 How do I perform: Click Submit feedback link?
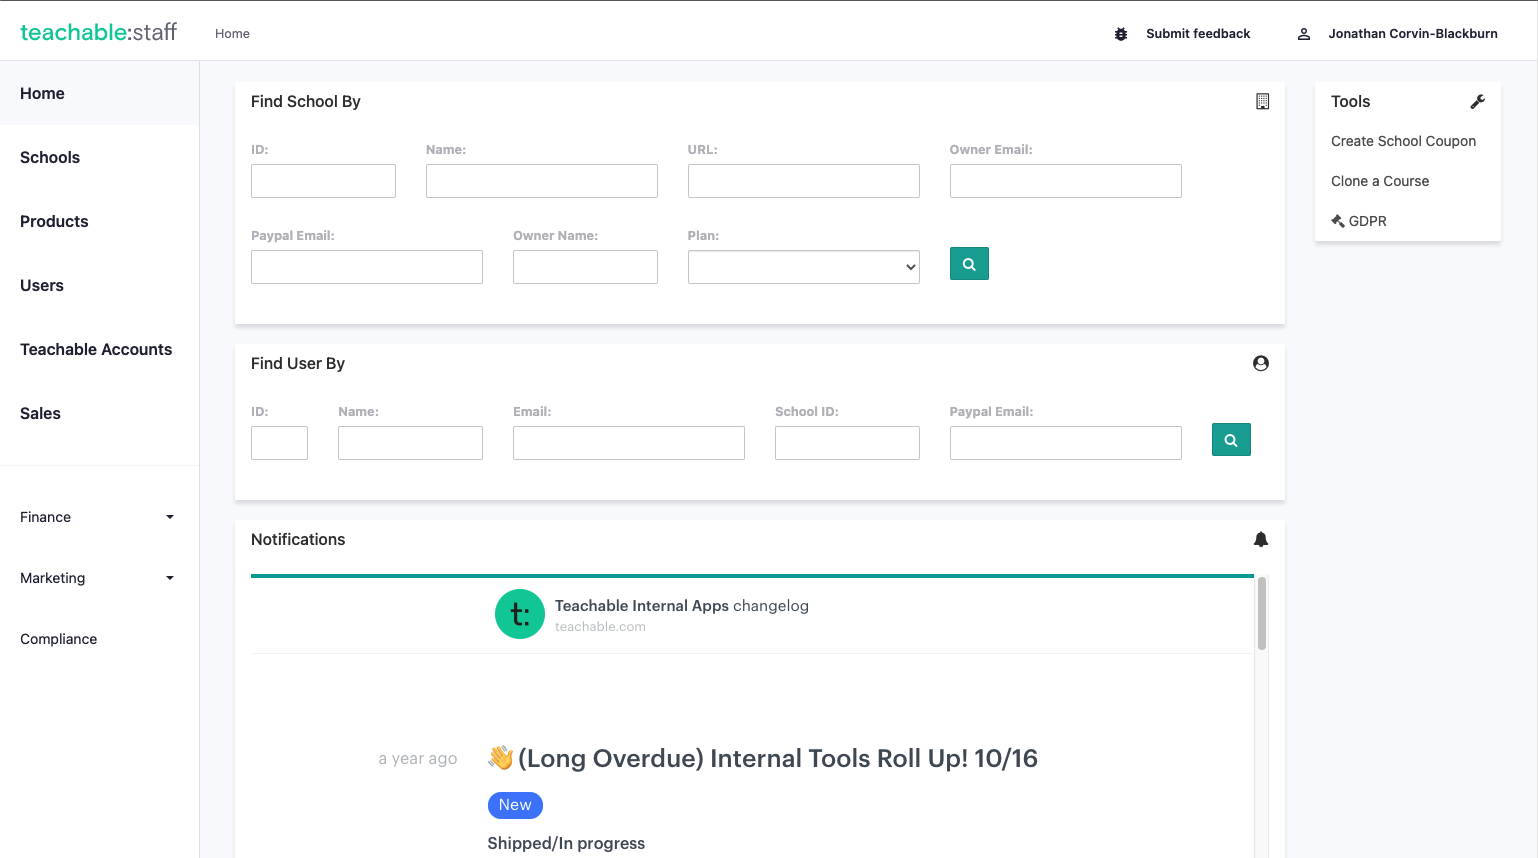point(1198,34)
